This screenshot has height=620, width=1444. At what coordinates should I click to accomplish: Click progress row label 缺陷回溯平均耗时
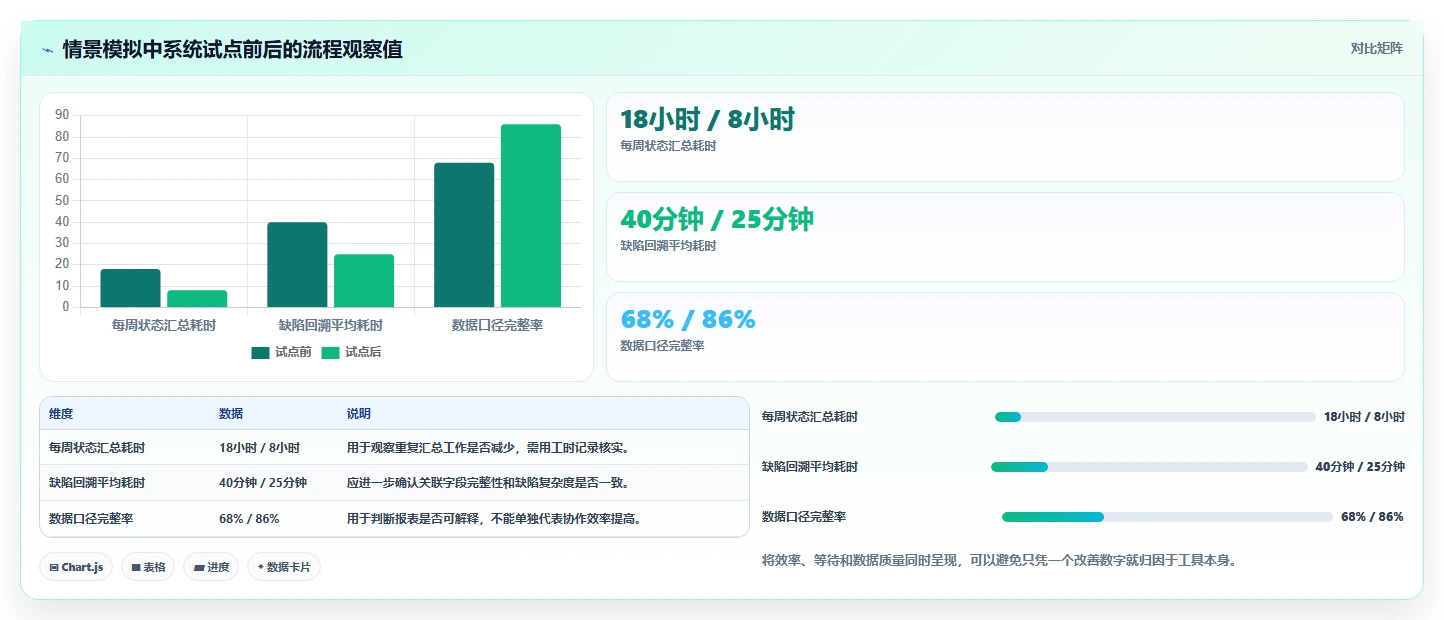[x=810, y=467]
